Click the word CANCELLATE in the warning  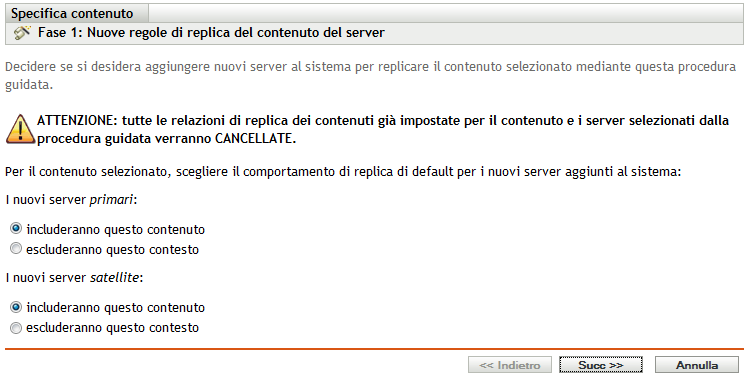[252, 139]
